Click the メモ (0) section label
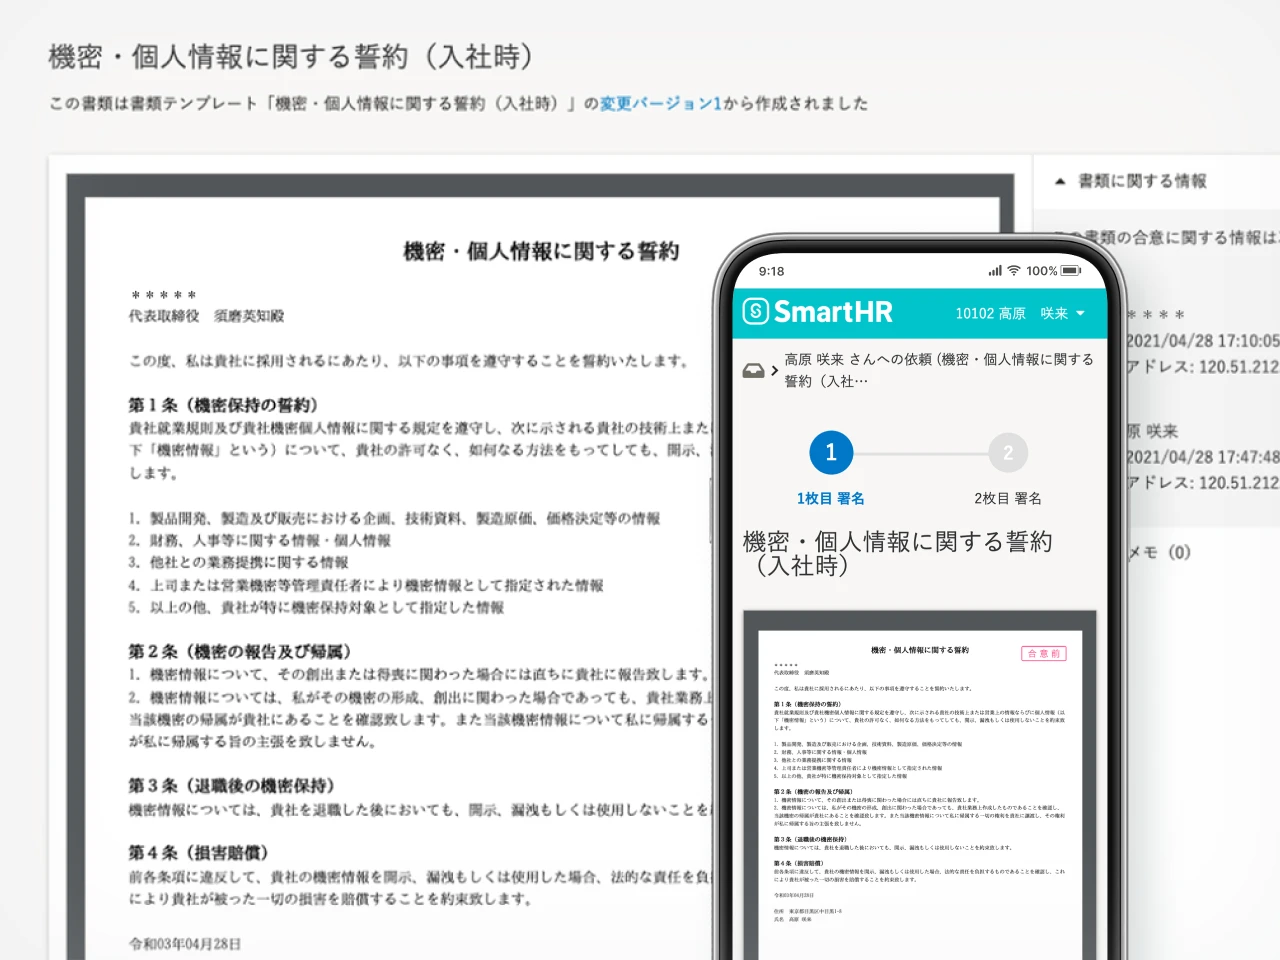Viewport: 1280px width, 960px height. (x=1159, y=552)
